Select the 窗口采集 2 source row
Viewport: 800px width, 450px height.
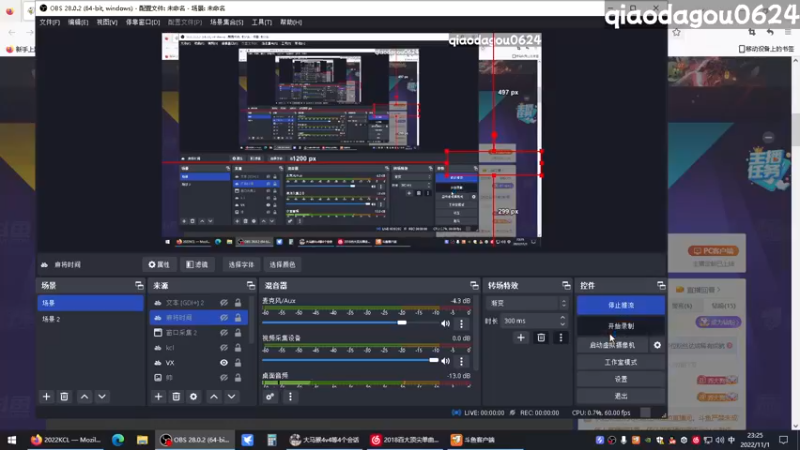click(199, 333)
